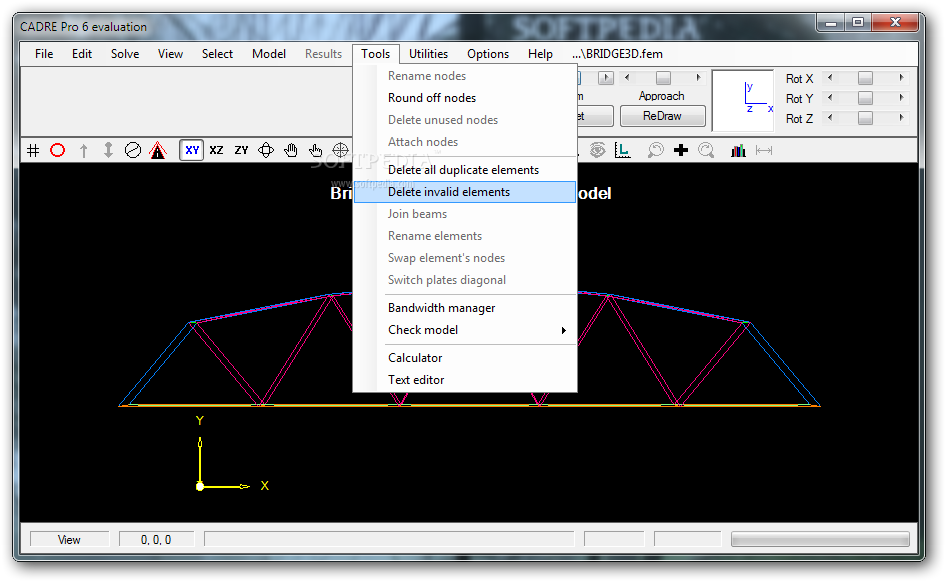This screenshot has height=582, width=946.
Task: Click the yellow coordinate origin marker
Action: tap(200, 486)
